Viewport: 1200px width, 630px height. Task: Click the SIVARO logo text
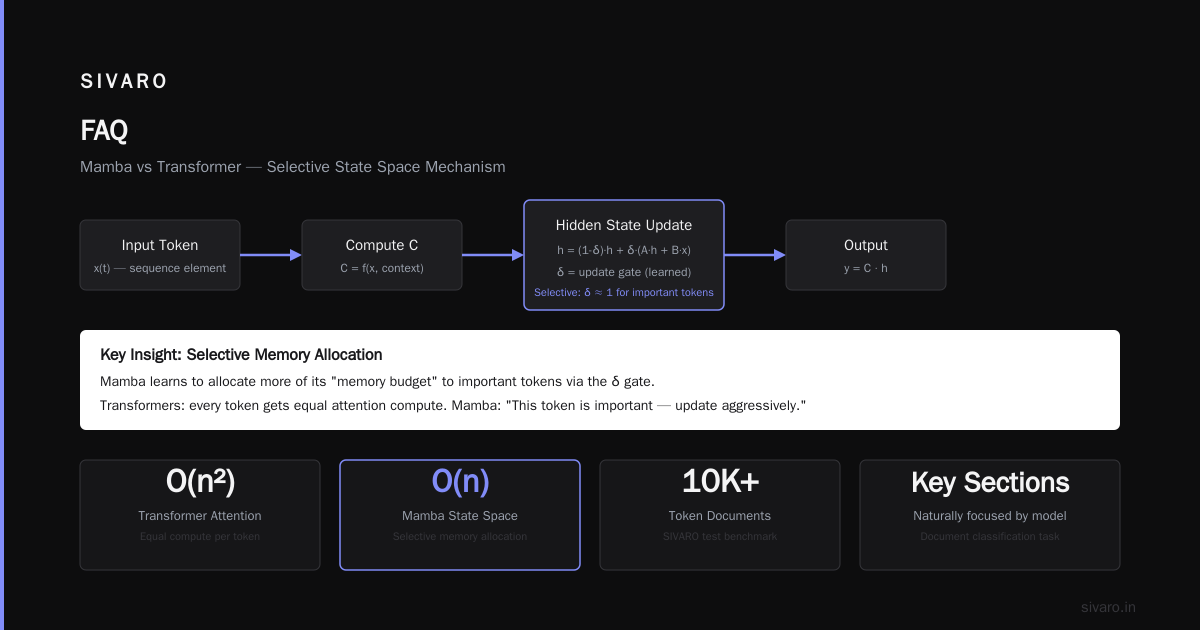124,82
